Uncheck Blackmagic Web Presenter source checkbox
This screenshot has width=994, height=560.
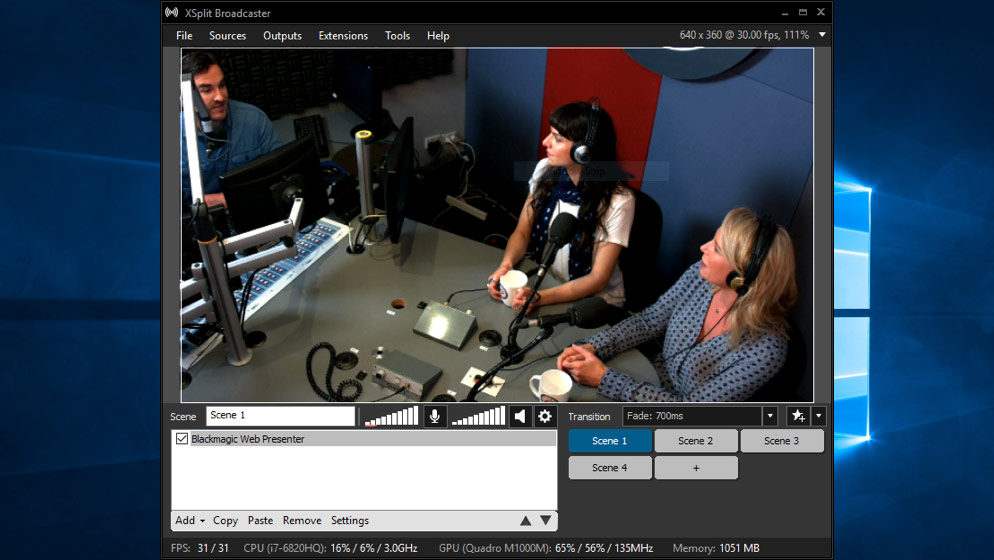(x=182, y=439)
